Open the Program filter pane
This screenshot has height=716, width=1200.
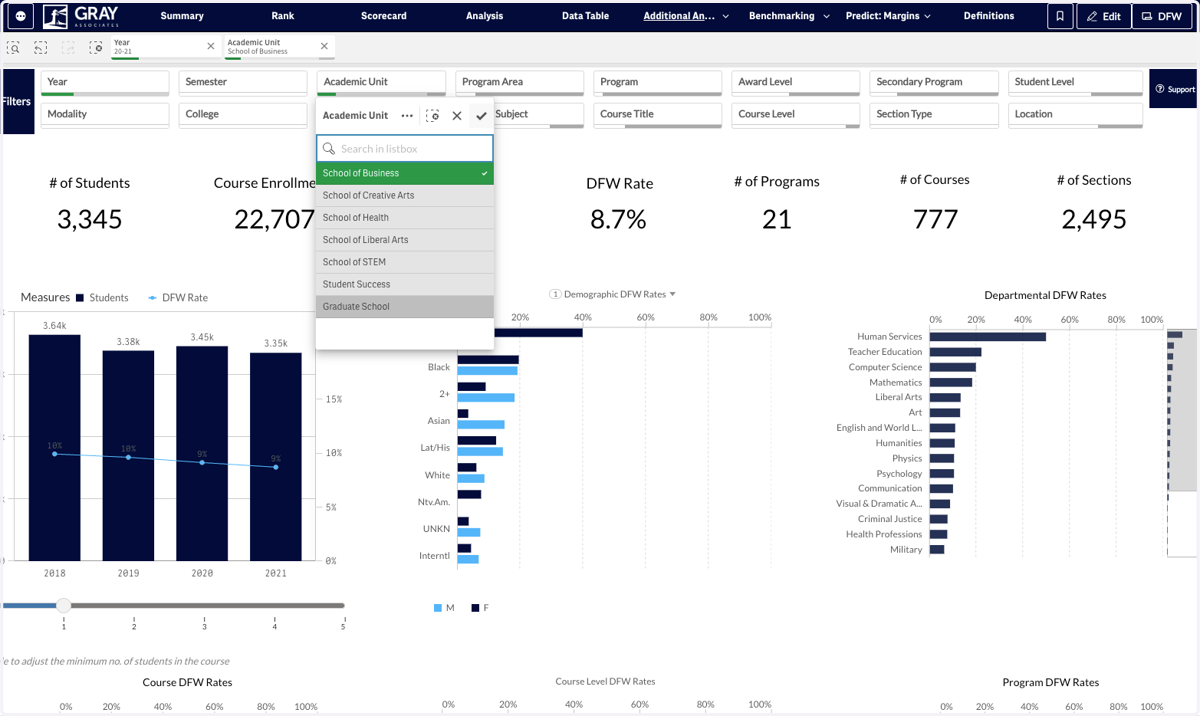coord(657,83)
